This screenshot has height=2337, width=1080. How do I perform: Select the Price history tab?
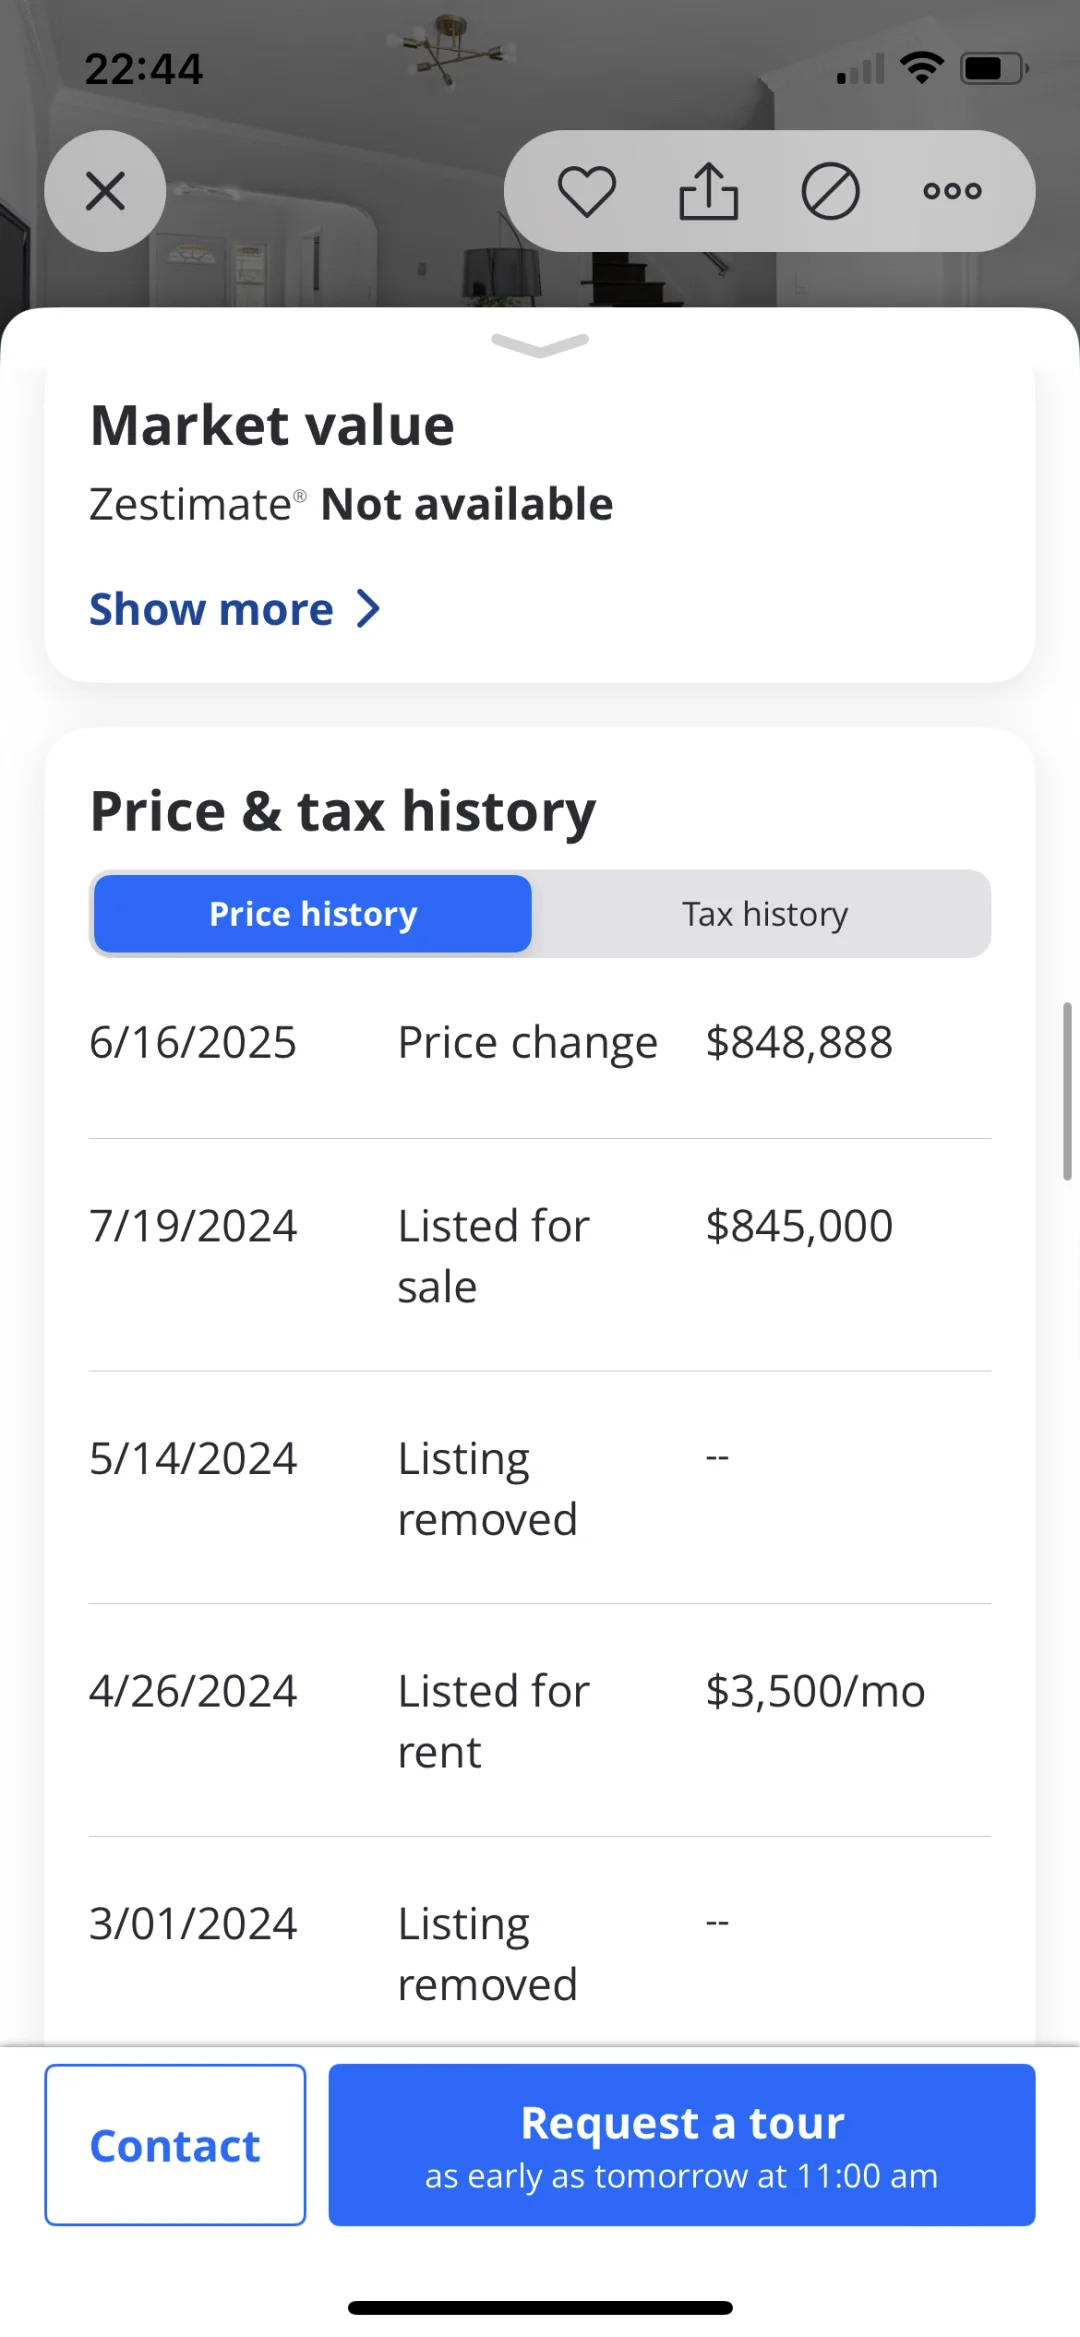(x=313, y=914)
